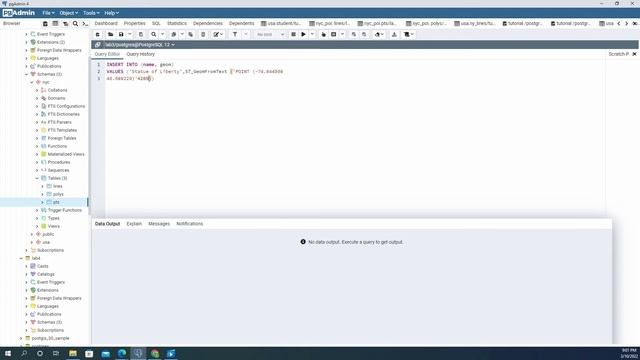640x360 pixels.
Task: Select the lines table in the tree
Action: click(x=58, y=187)
